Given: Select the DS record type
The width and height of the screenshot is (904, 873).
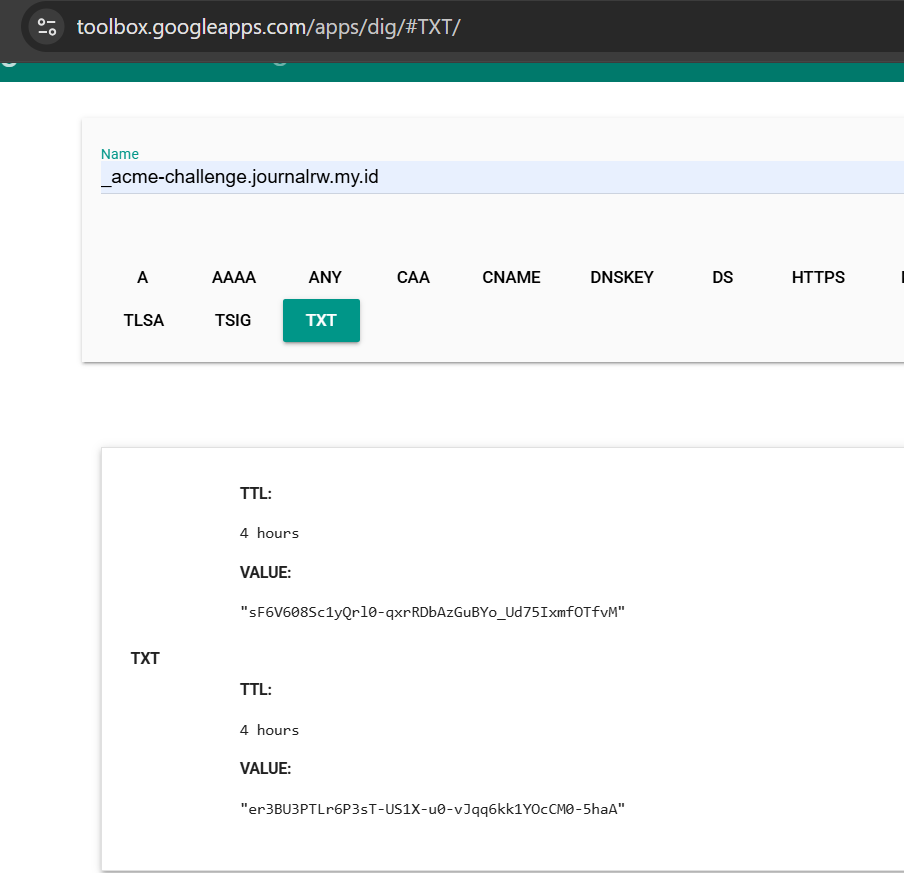Looking at the screenshot, I should (x=722, y=277).
